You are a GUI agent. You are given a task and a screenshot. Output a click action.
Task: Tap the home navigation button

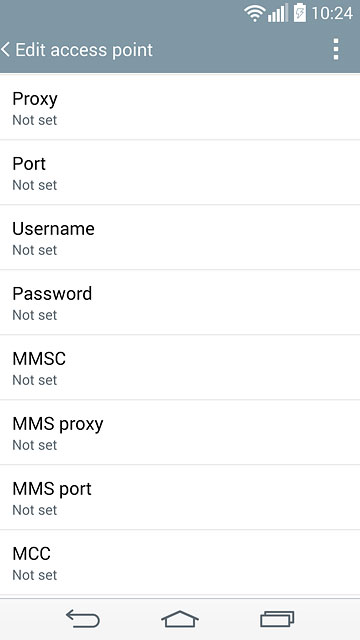180,618
